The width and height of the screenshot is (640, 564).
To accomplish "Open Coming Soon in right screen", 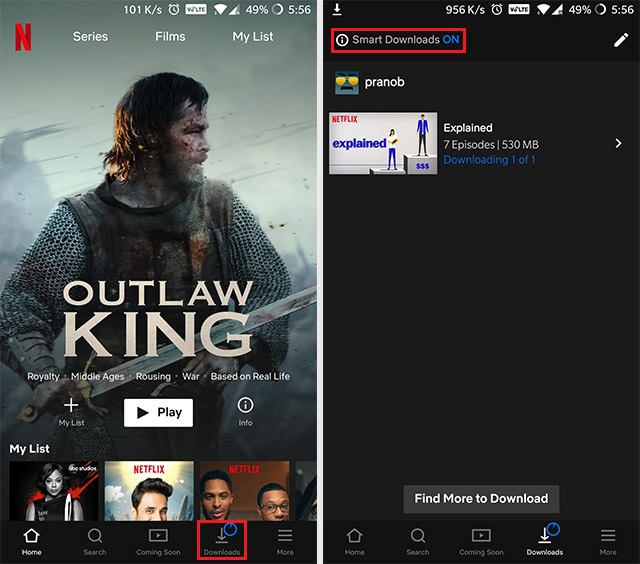I will pos(481,542).
